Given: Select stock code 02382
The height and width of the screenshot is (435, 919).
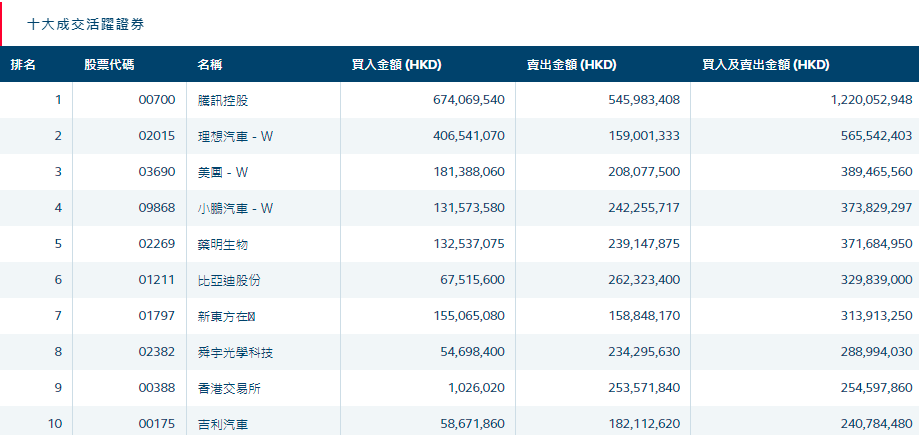Looking at the screenshot, I should point(156,352).
